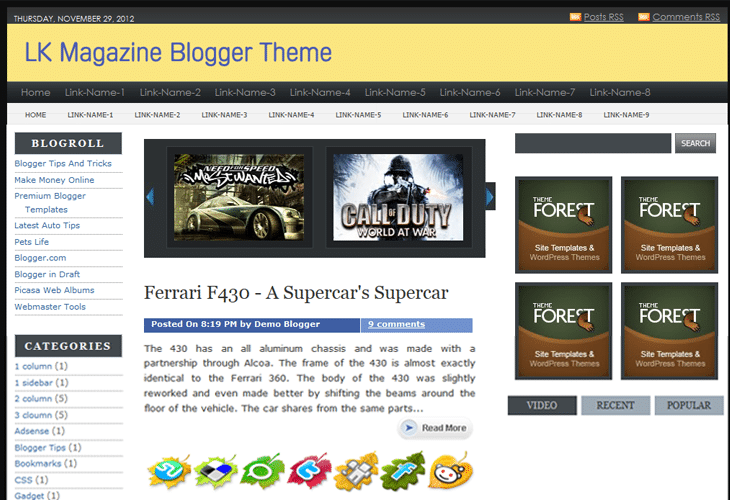
Task: Go to LK Magazine Blogger Theme title
Action: 178,52
